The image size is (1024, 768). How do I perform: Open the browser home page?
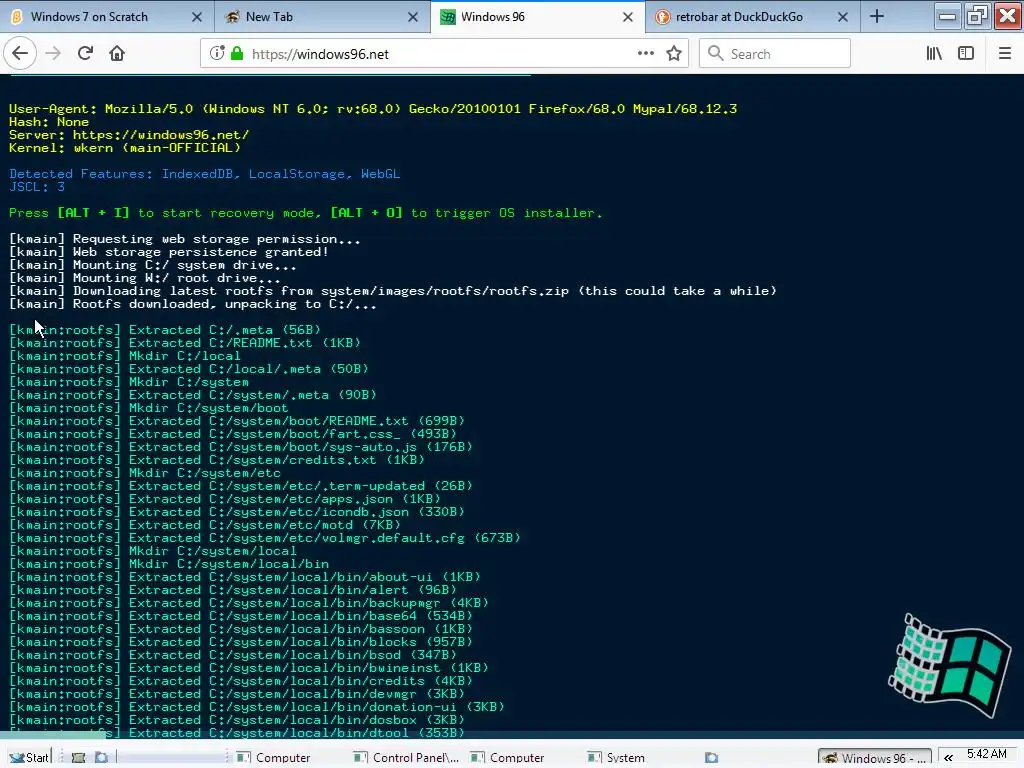click(117, 54)
